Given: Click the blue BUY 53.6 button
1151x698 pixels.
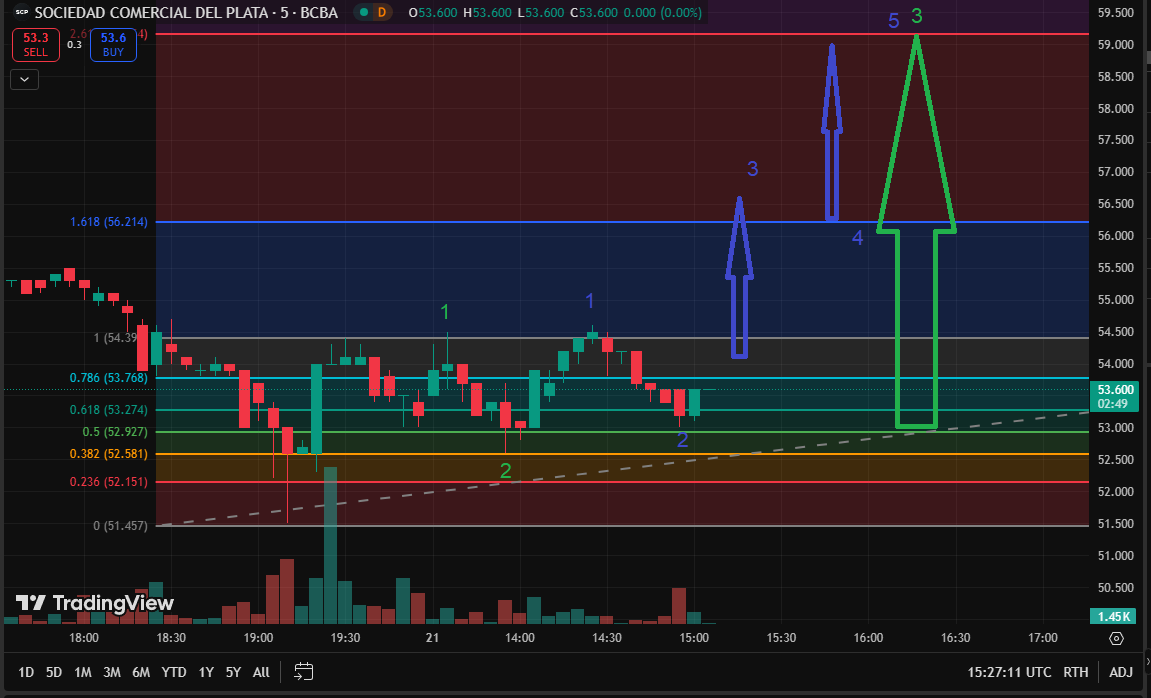Looking at the screenshot, I should click(113, 45).
